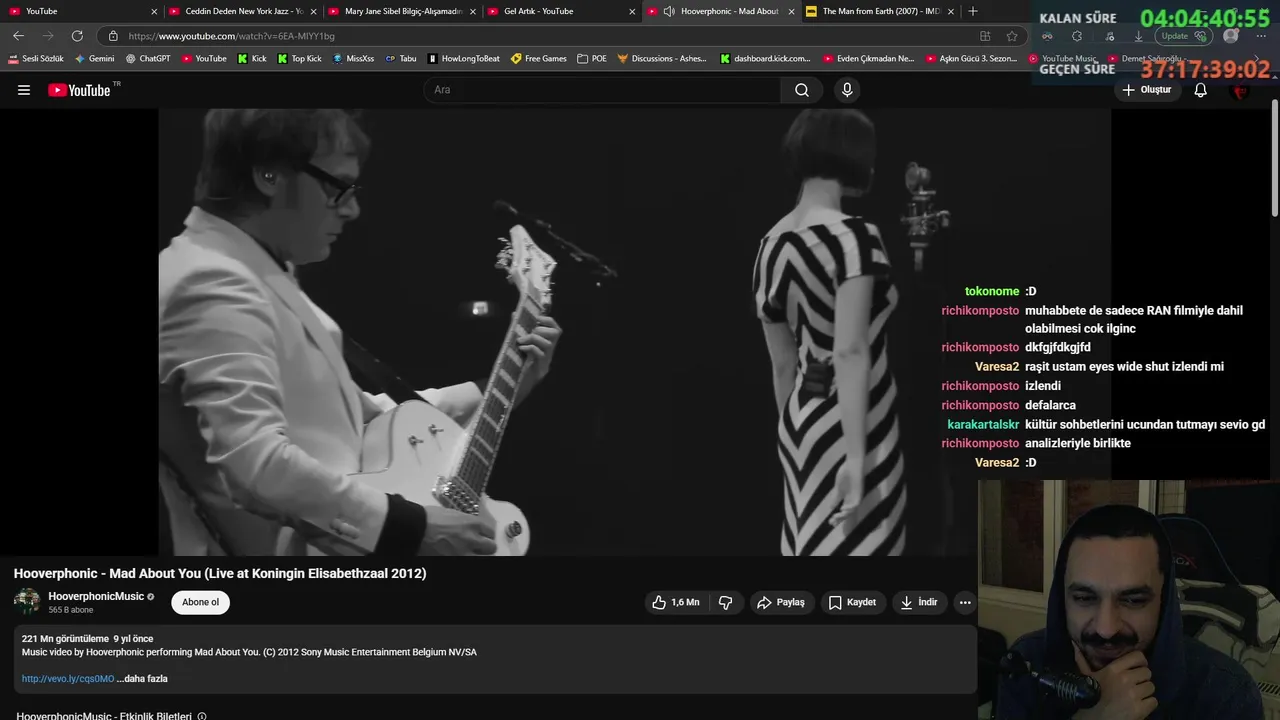1280x720 pixels.
Task: Reload the page with refresh icon
Action: (x=77, y=36)
